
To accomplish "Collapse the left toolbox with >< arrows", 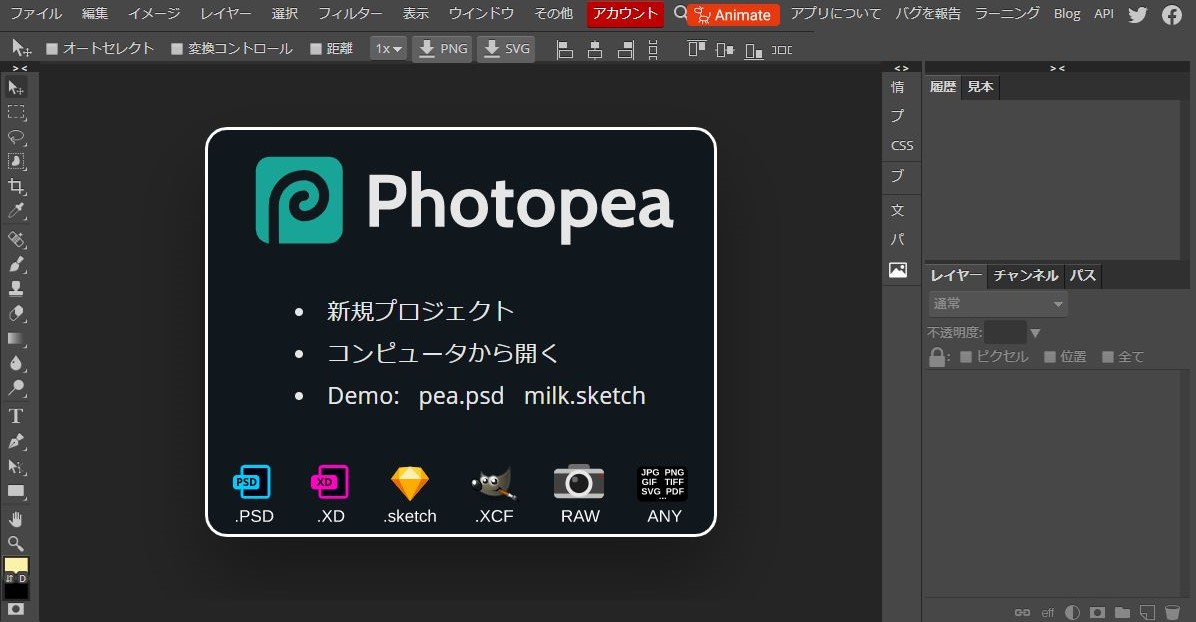I will tap(20, 69).
